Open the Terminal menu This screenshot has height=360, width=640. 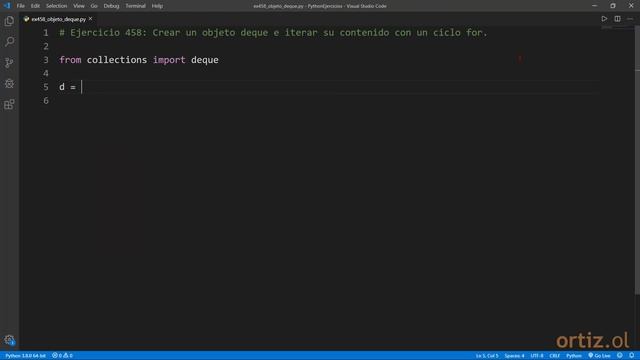click(136, 6)
